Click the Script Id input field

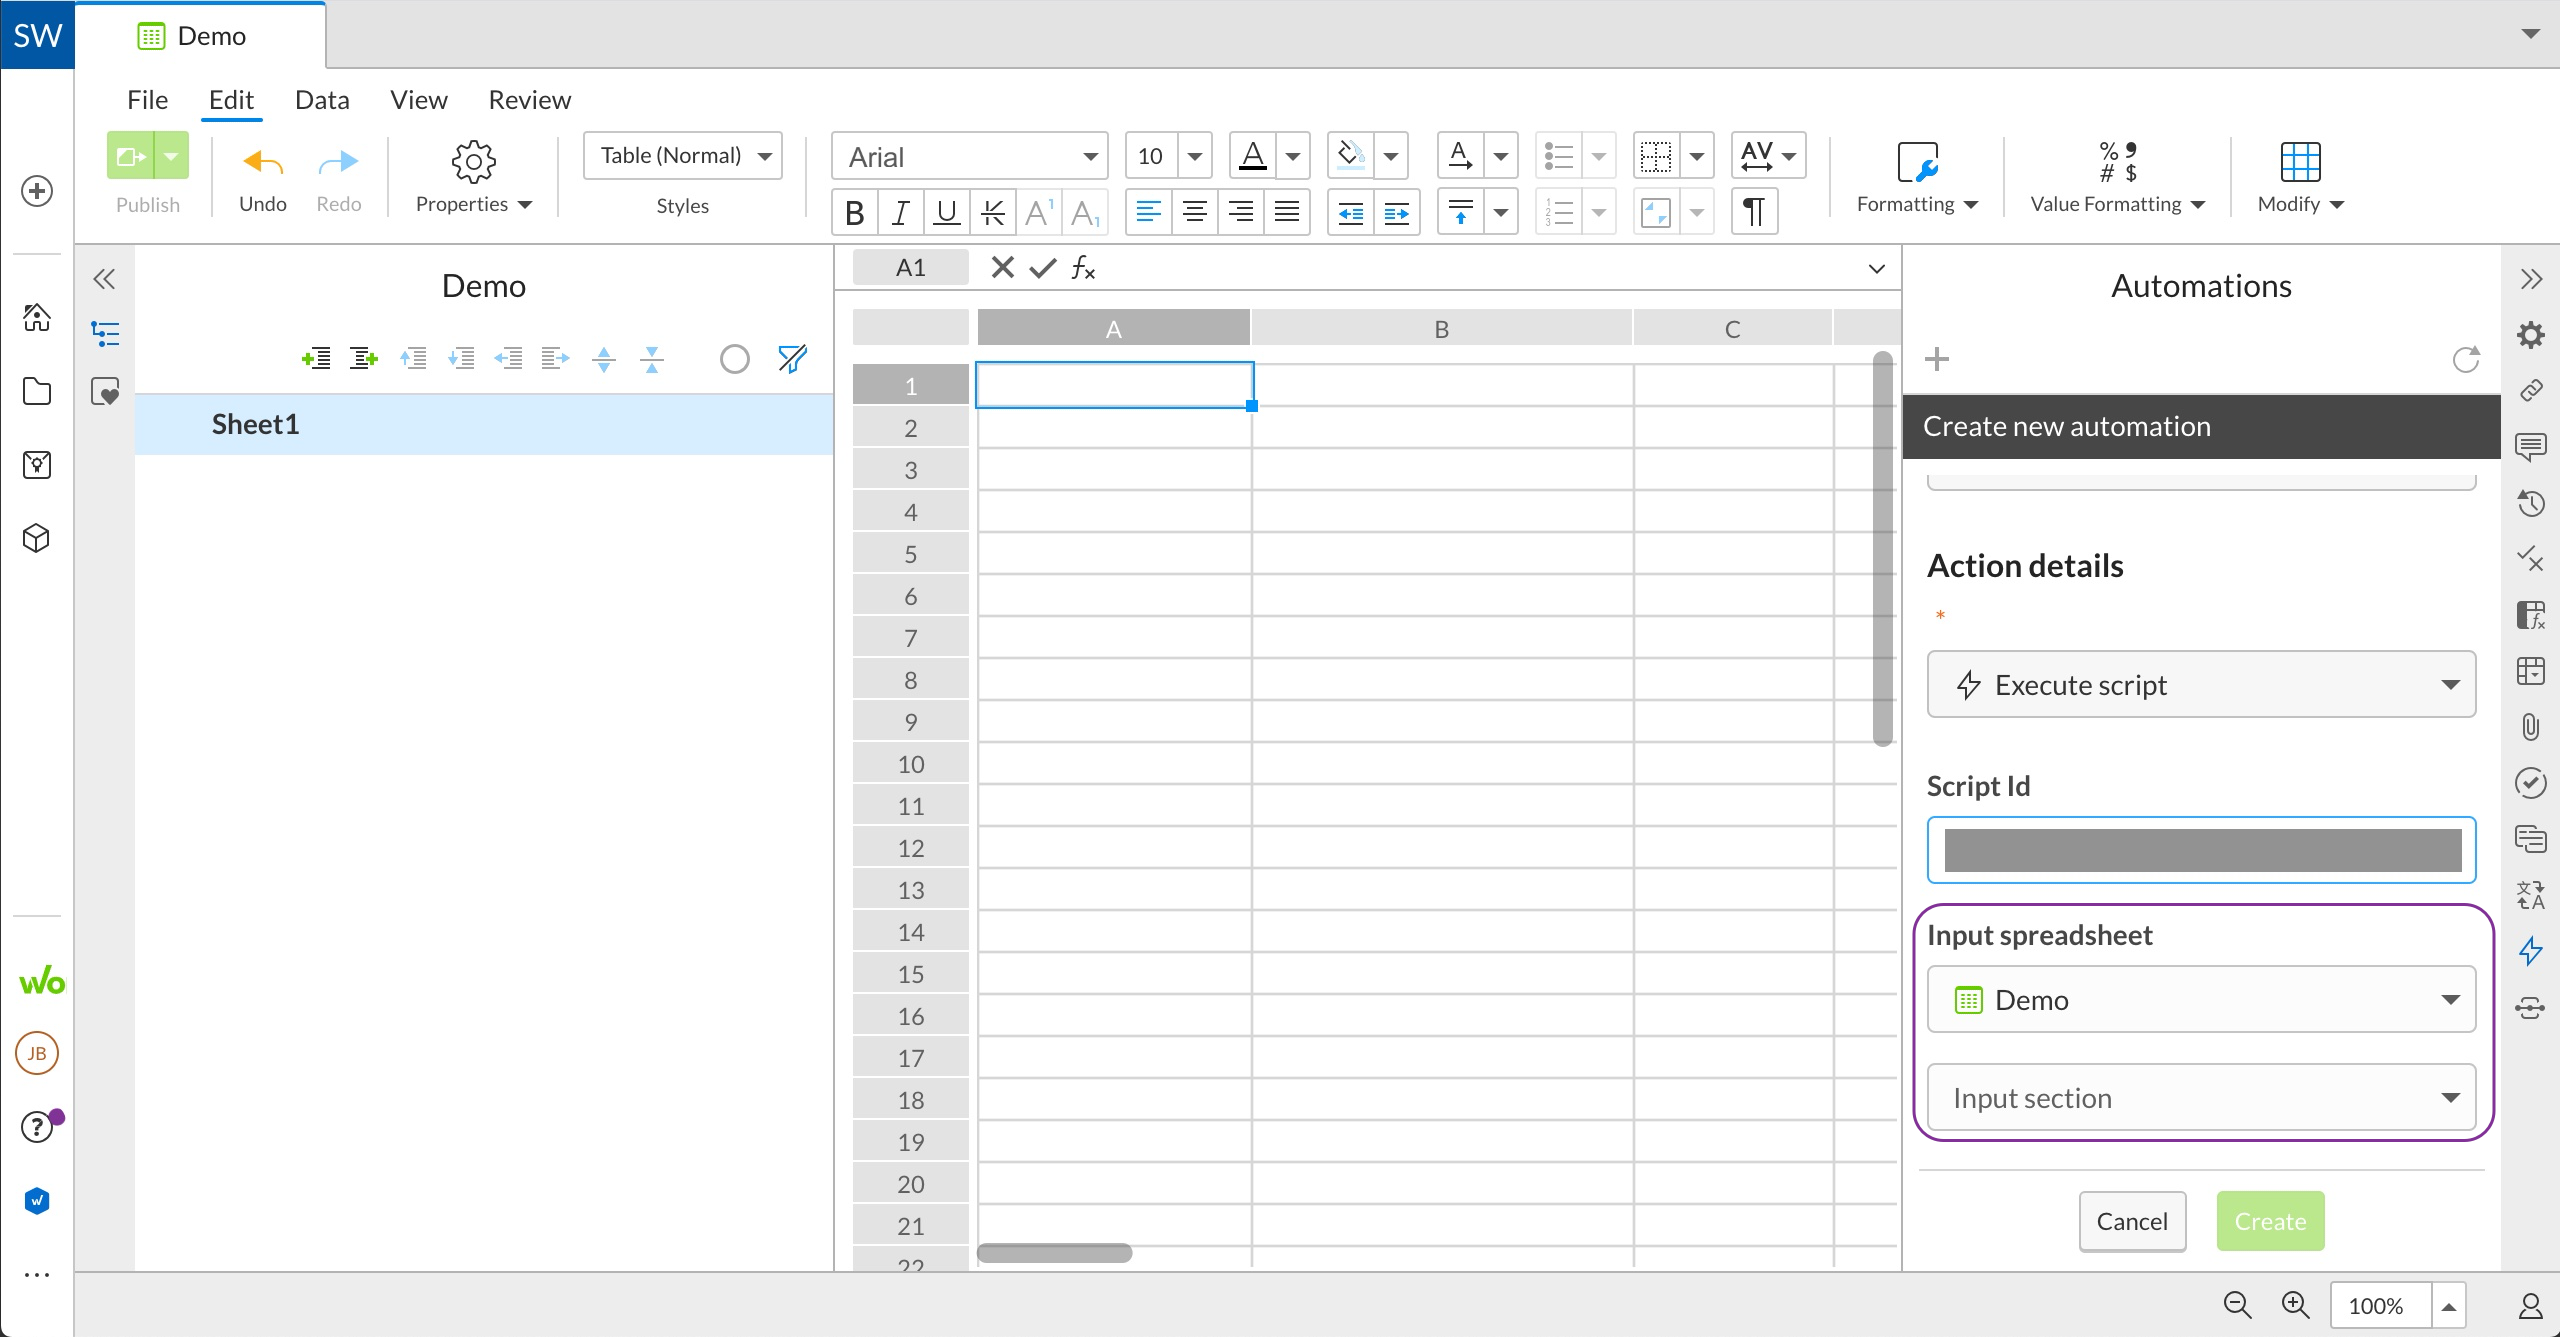pos(2199,850)
